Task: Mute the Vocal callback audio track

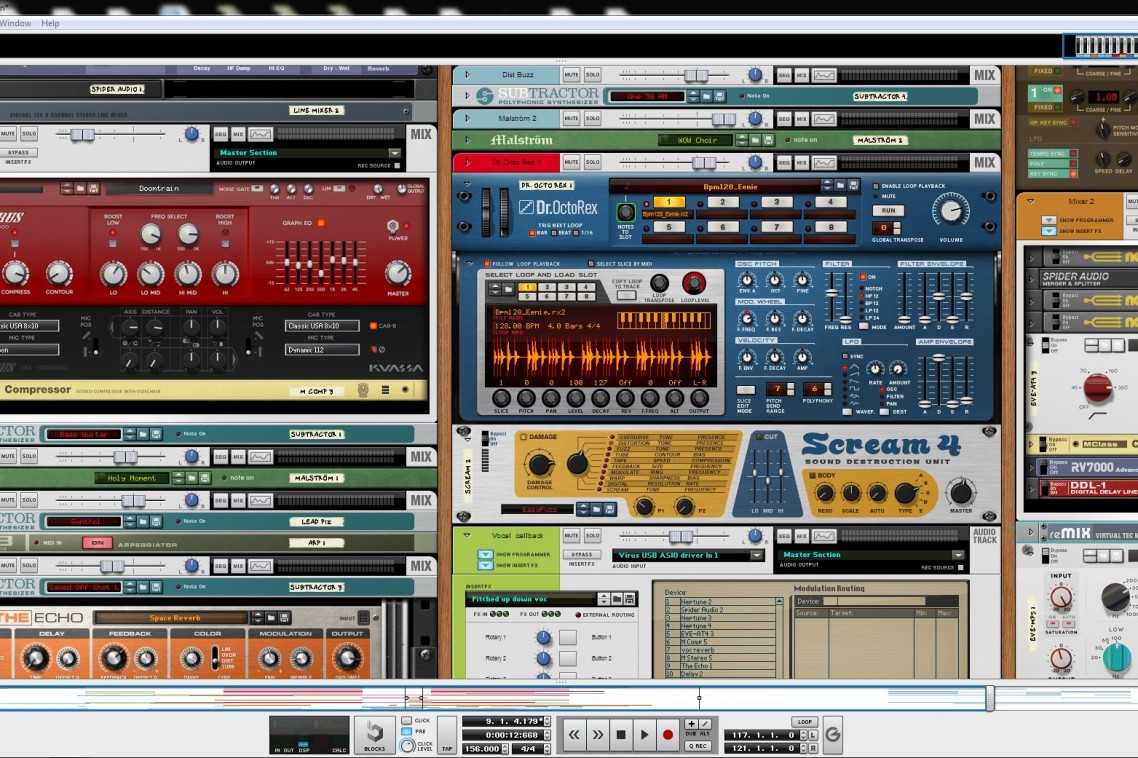Action: click(x=571, y=536)
